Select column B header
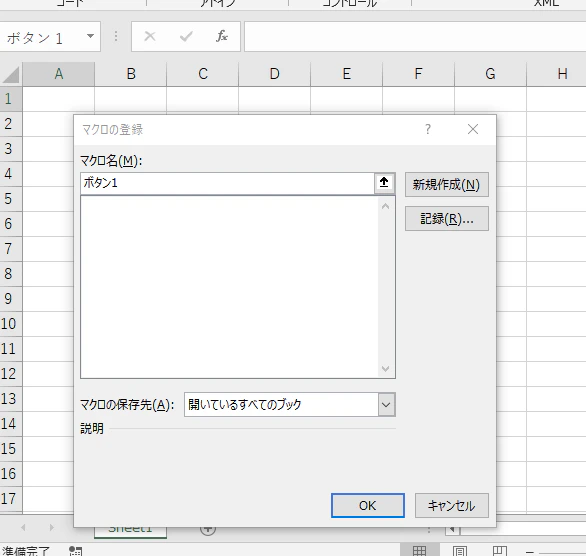 130,74
